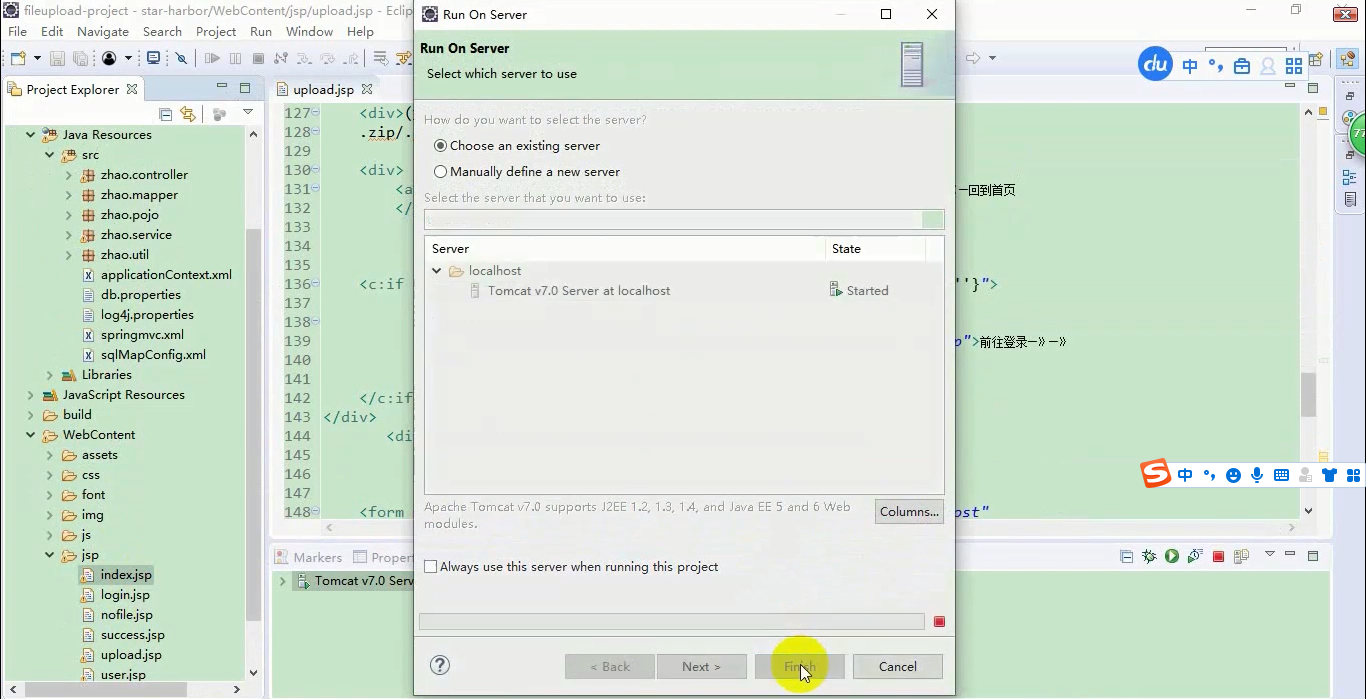Open the Edit menu

pyautogui.click(x=52, y=32)
